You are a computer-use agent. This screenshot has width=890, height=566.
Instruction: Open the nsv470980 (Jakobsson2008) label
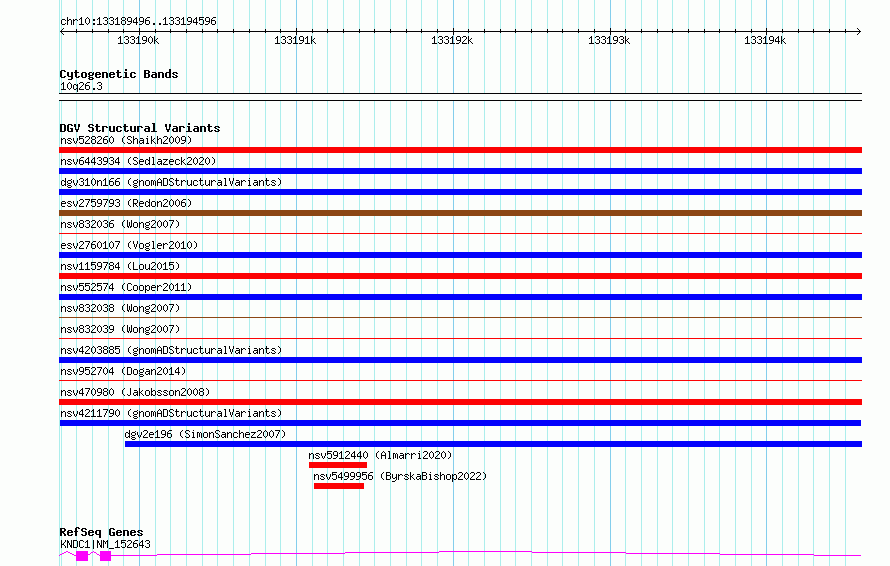pos(135,392)
